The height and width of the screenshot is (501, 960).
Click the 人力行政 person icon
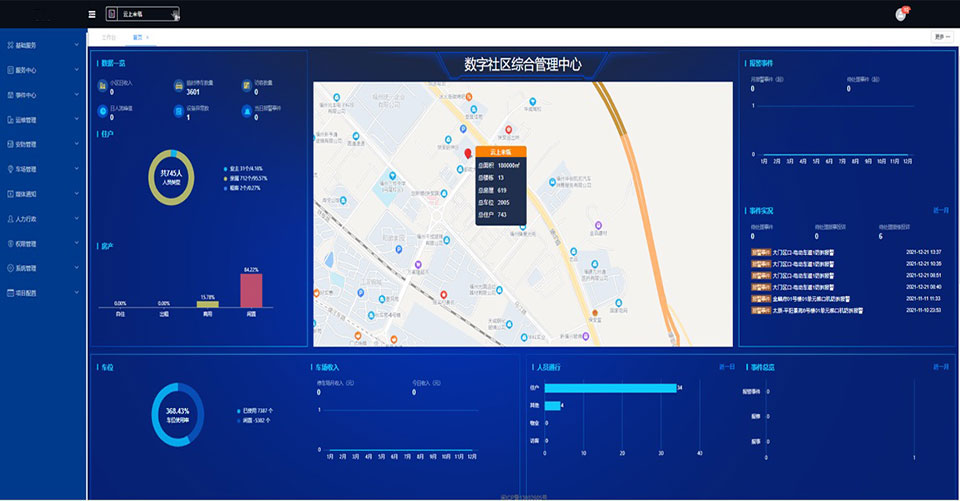pyautogui.click(x=9, y=218)
